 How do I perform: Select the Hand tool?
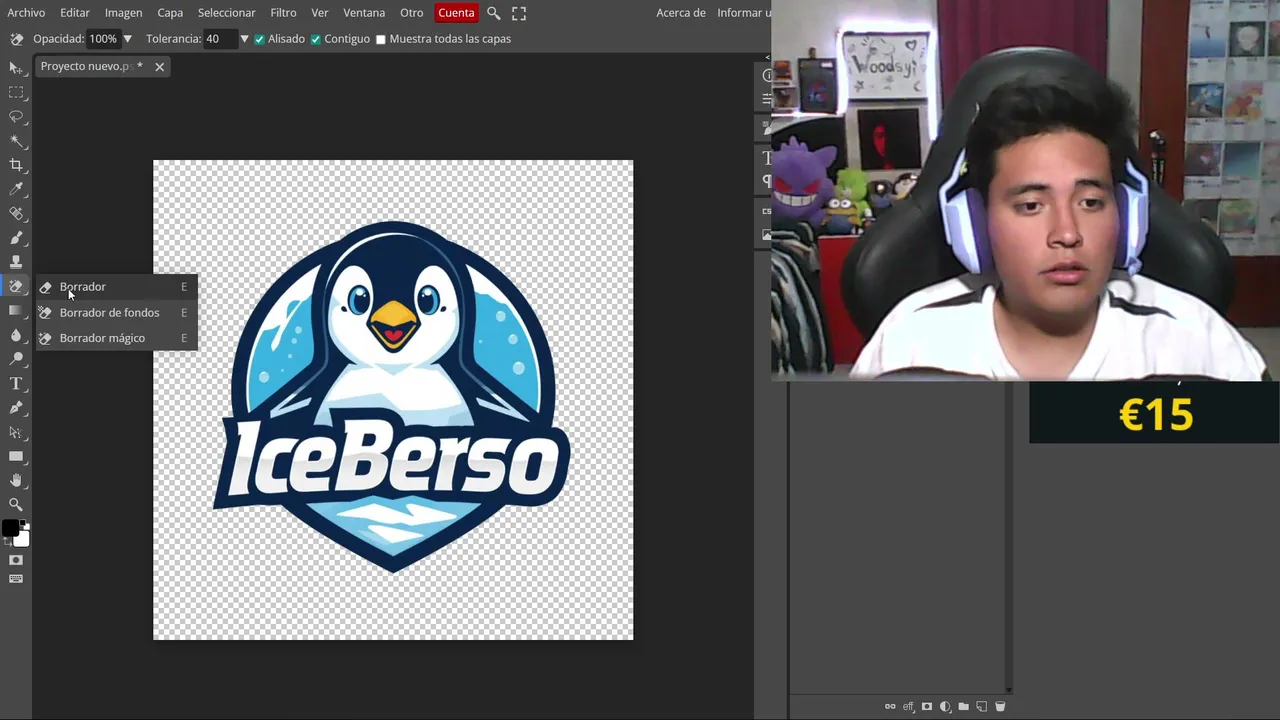tap(16, 481)
